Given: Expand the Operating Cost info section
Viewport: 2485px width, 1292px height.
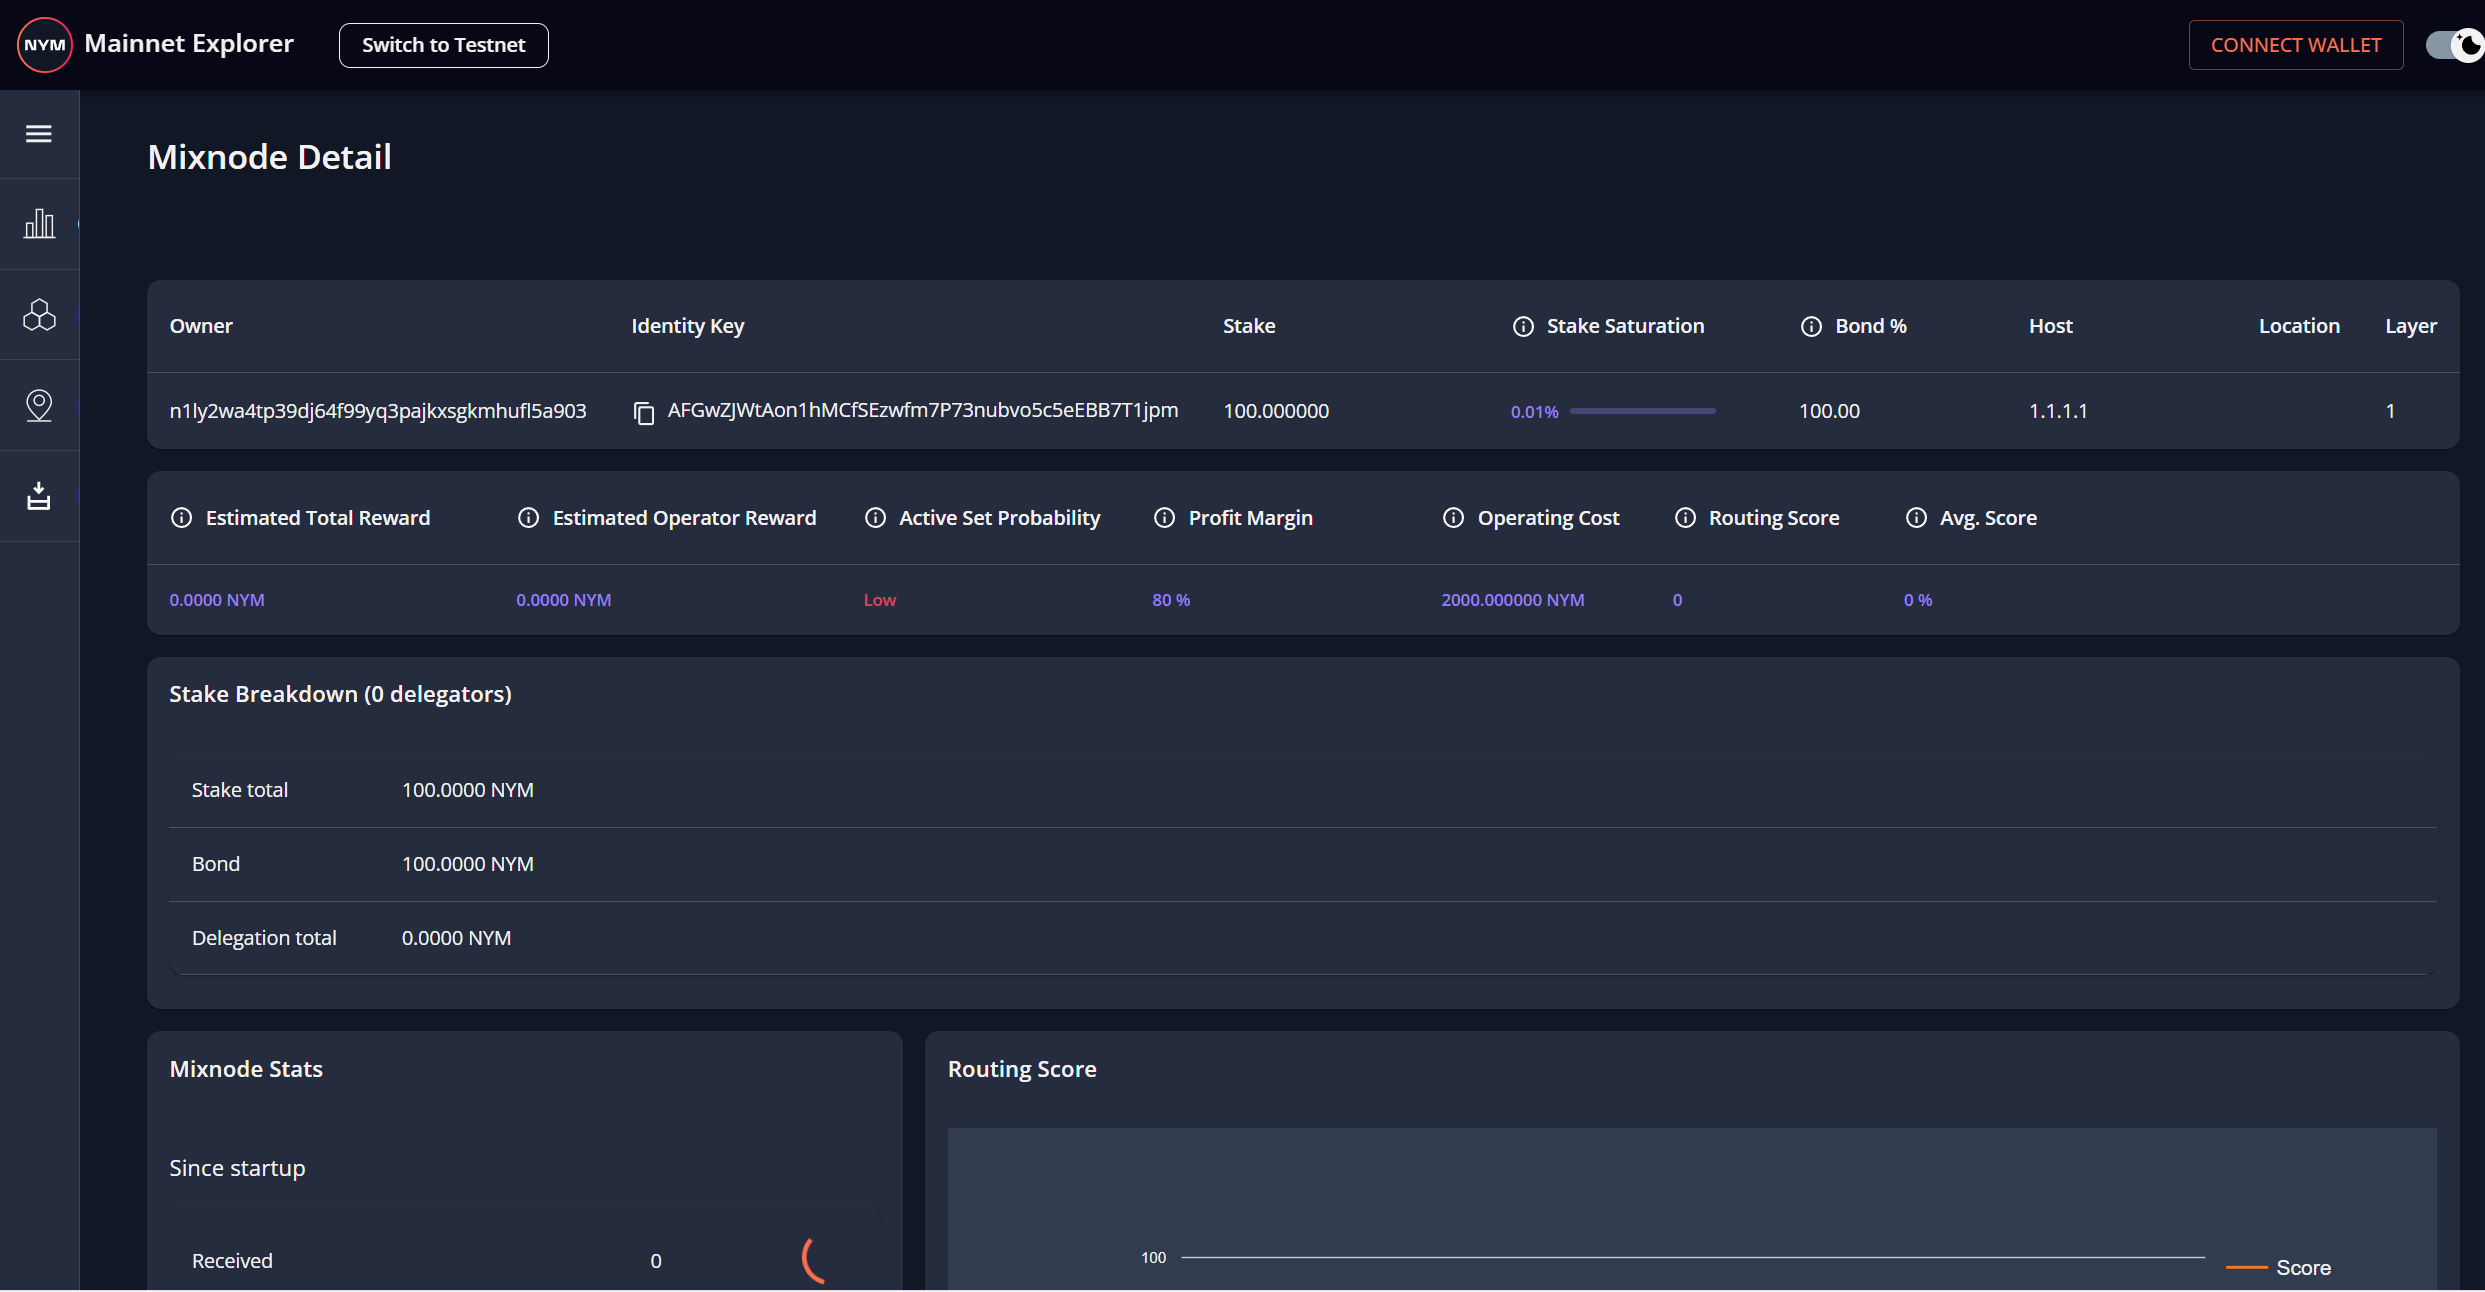Looking at the screenshot, I should pyautogui.click(x=1453, y=518).
